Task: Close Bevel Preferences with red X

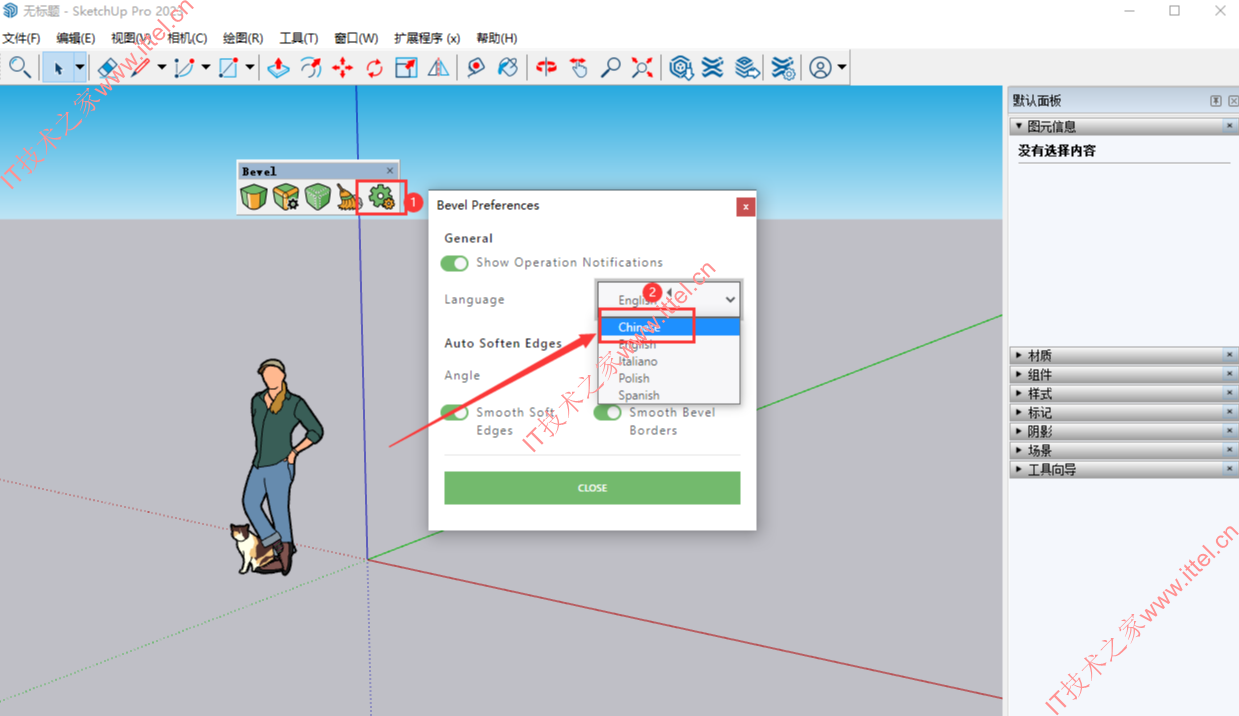Action: pyautogui.click(x=745, y=207)
